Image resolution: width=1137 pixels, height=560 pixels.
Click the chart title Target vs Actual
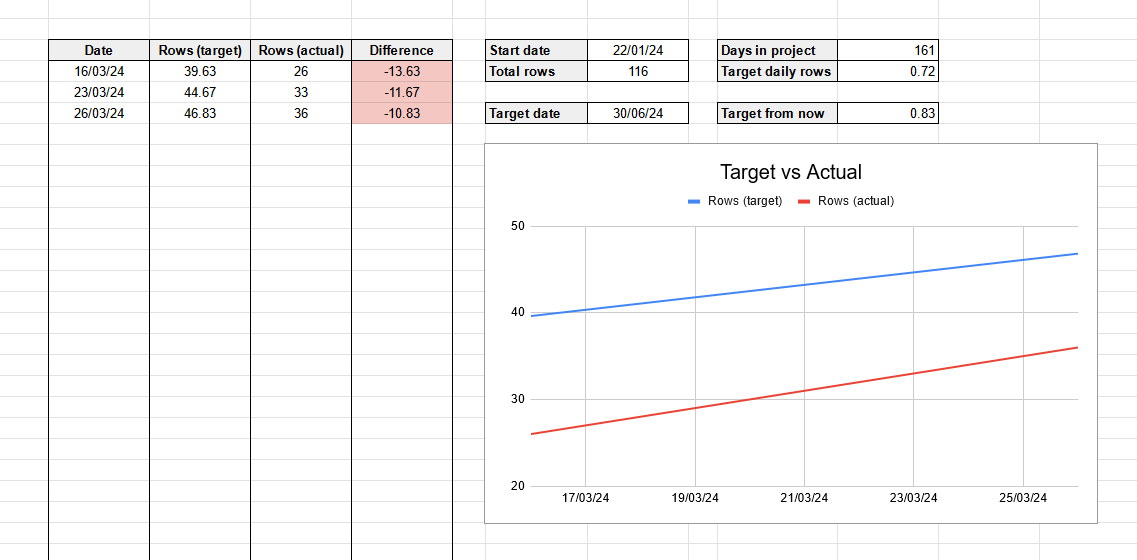point(790,173)
